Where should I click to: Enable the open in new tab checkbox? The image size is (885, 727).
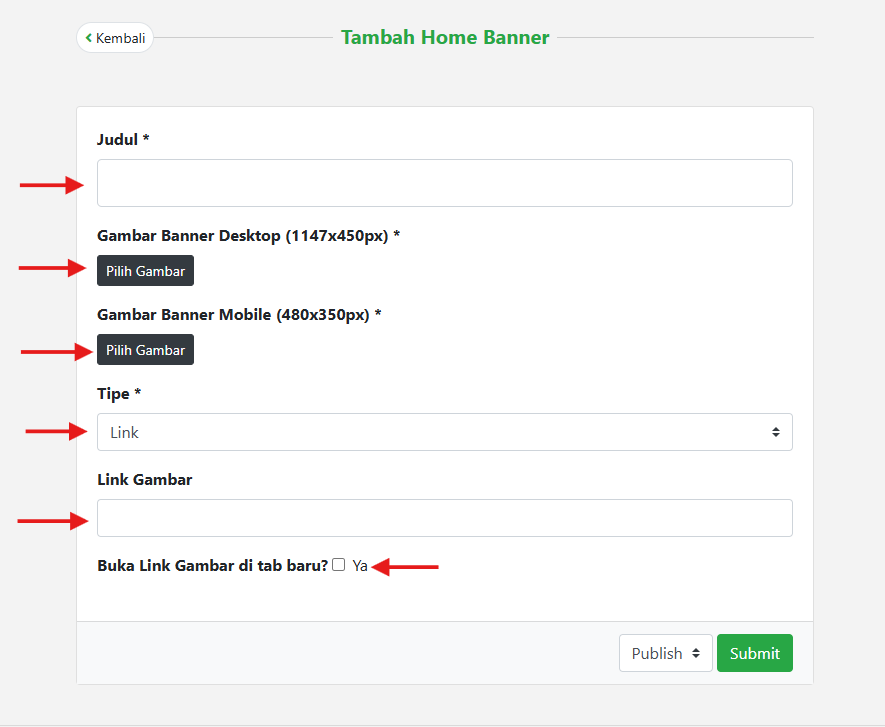click(x=339, y=565)
